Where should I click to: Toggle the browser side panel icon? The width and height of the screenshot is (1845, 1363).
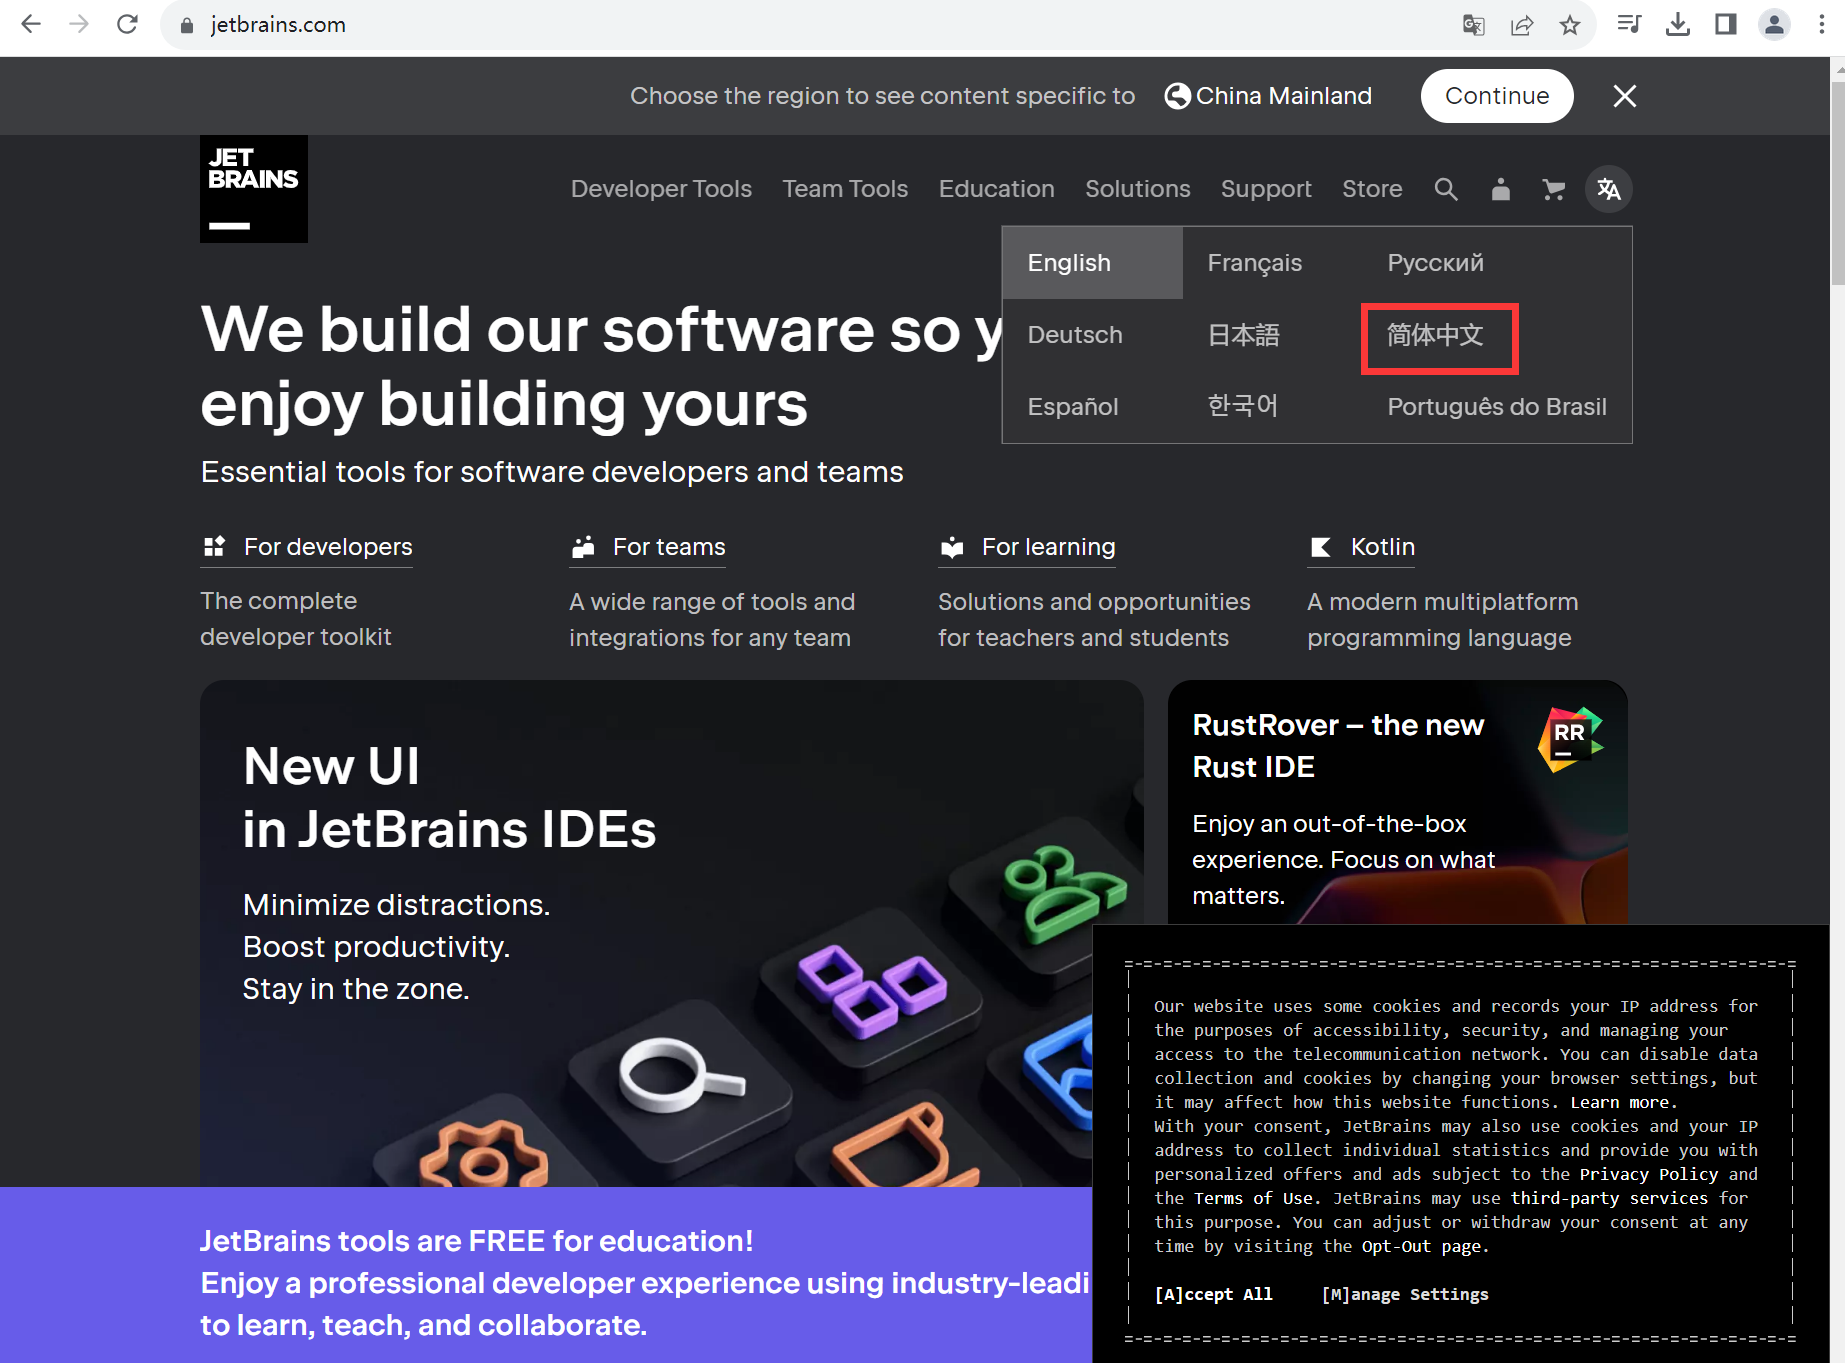click(1726, 24)
